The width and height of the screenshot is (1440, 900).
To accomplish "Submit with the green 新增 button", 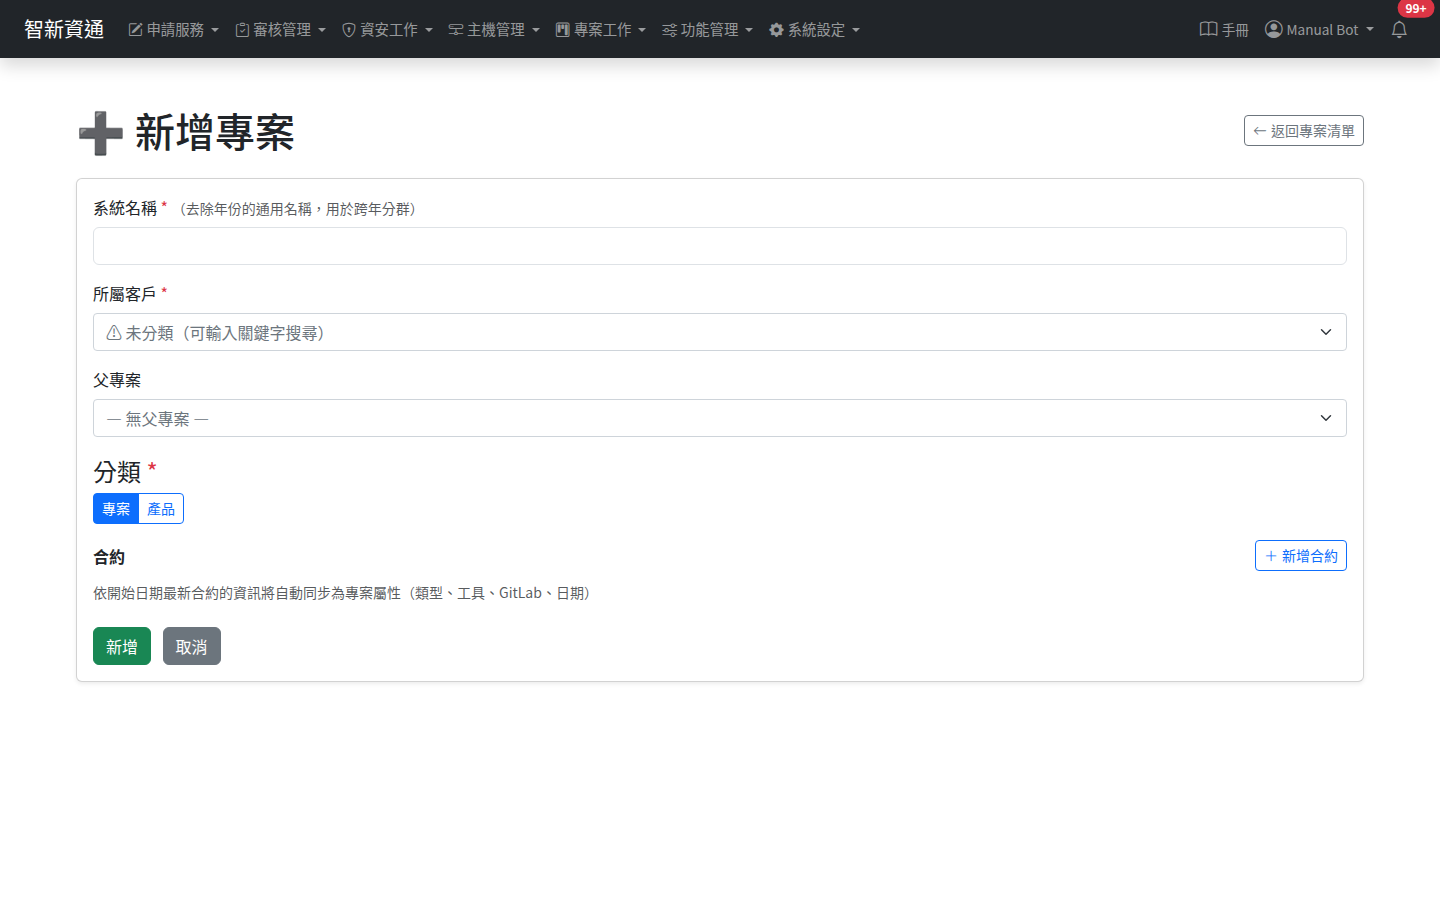I will (122, 646).
